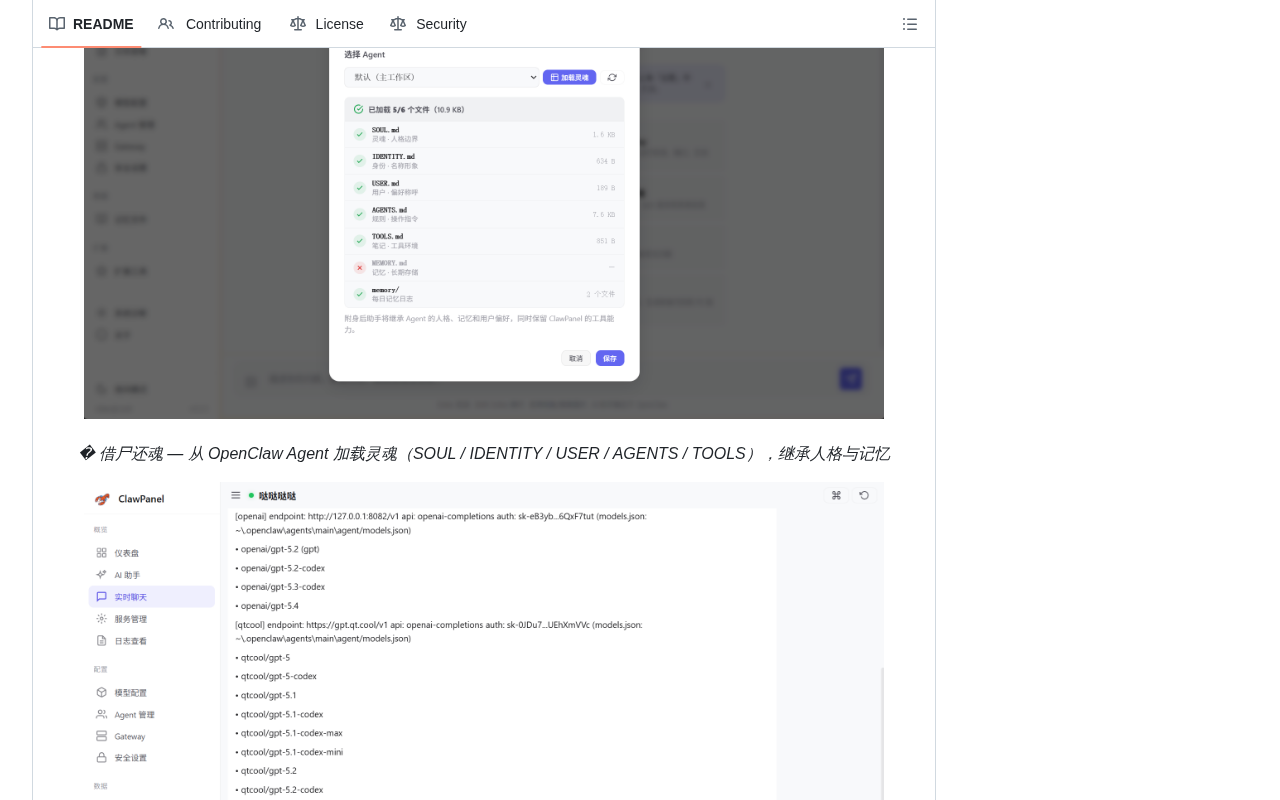
Task: Switch to the Contributing tab
Action: tap(210, 24)
